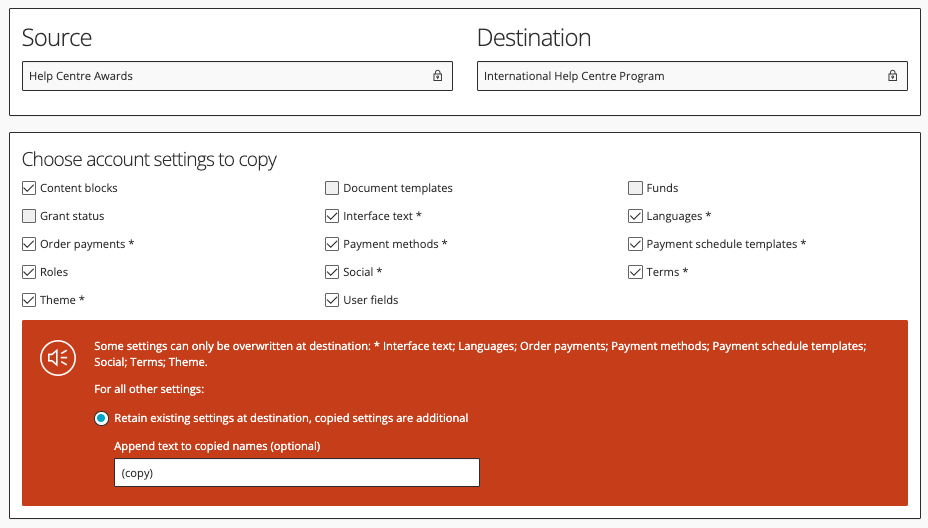Enable the Document templates checkbox
Screen dimensions: 928x528
332,188
